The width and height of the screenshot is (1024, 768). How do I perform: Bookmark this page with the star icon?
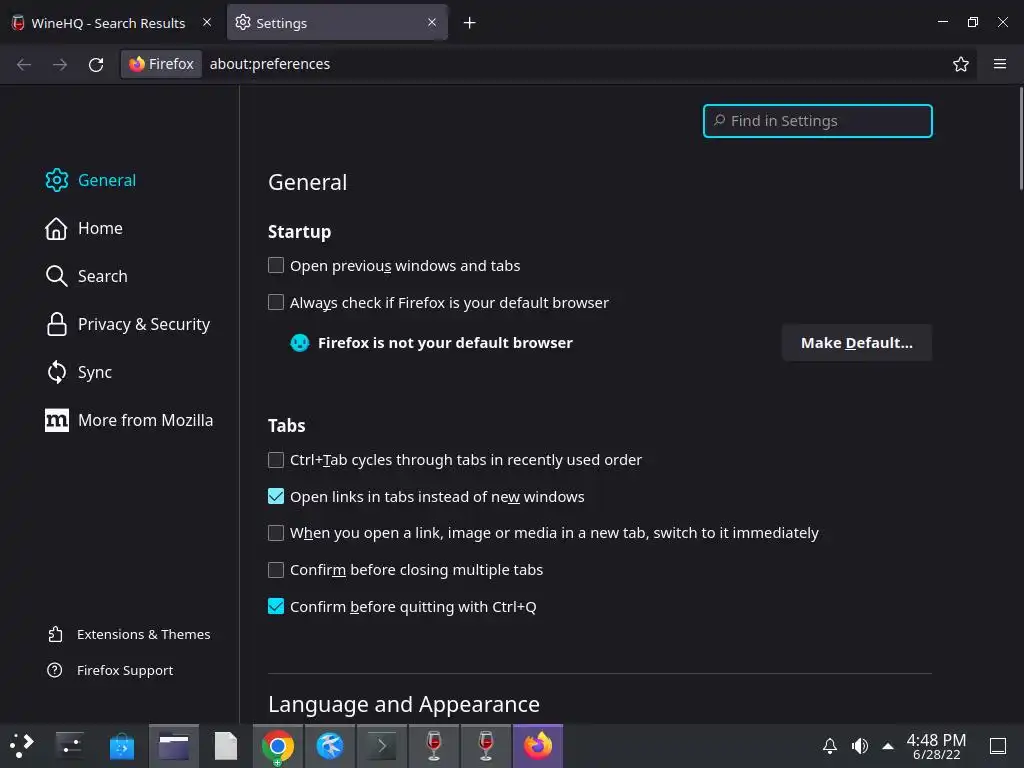click(961, 64)
